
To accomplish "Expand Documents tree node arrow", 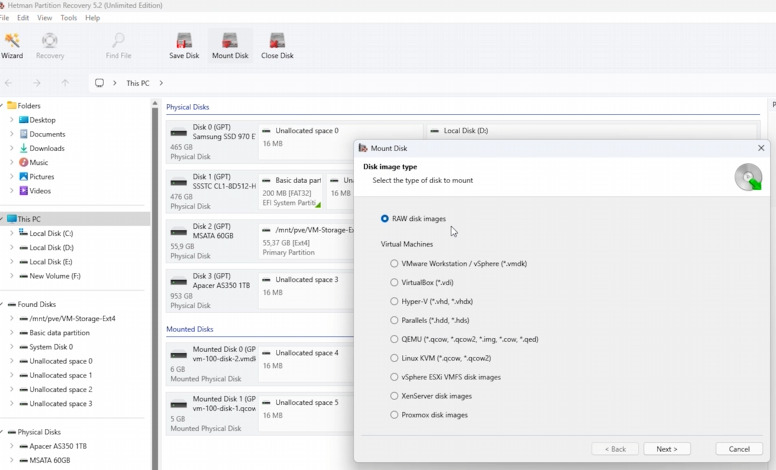I will coord(11,134).
